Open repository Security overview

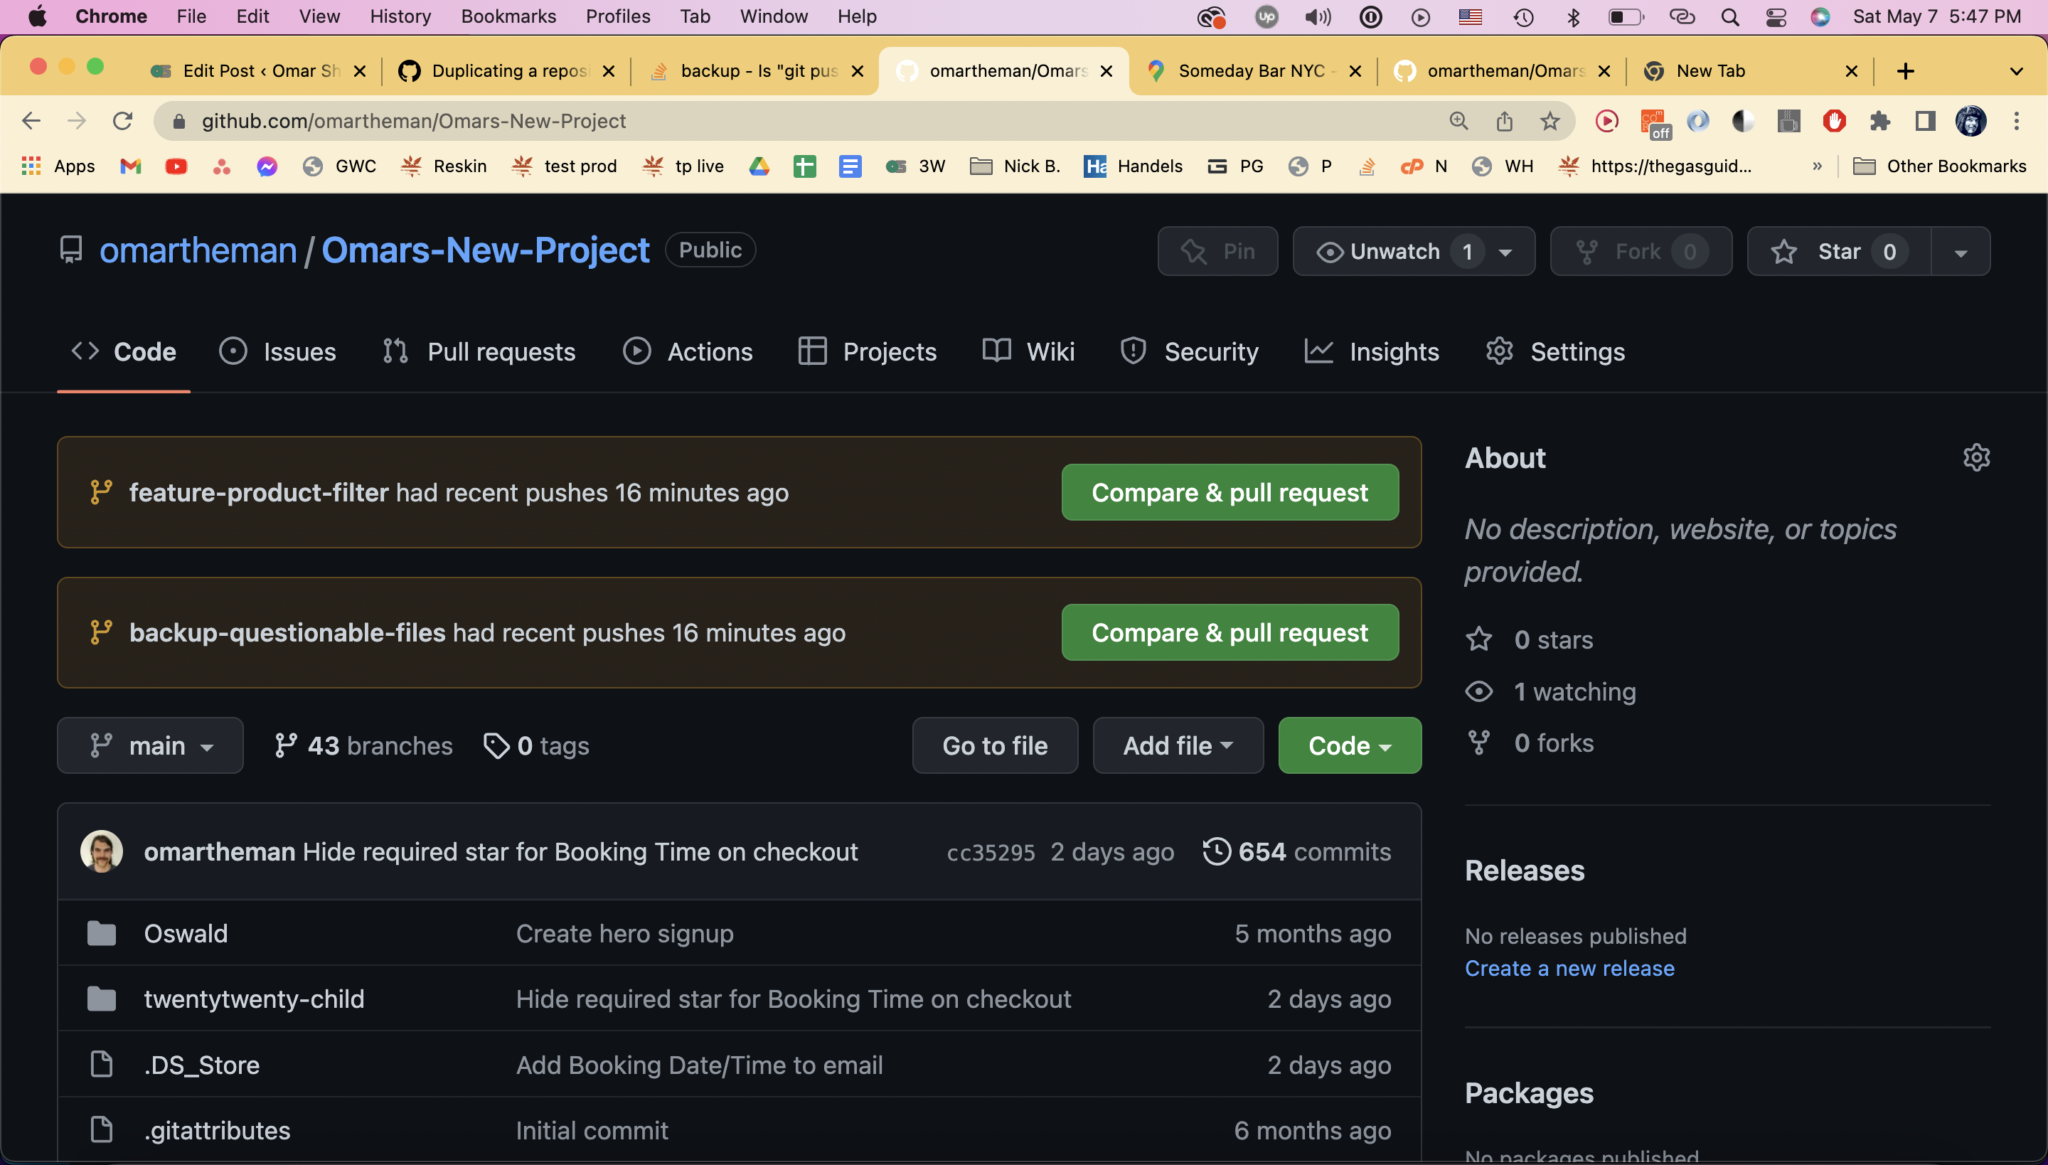click(1190, 351)
